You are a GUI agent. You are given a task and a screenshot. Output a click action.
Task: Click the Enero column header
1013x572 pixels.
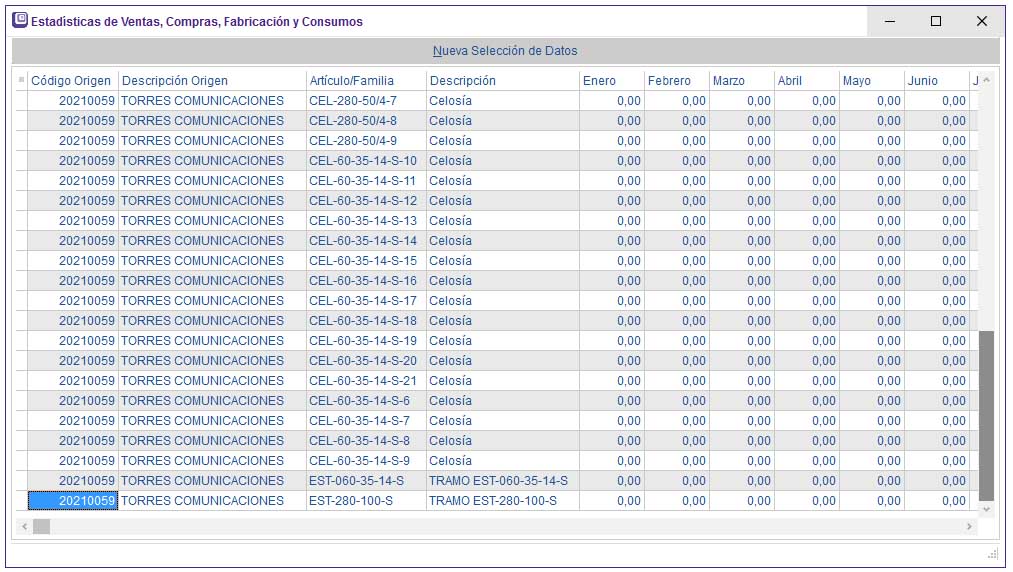click(x=611, y=81)
